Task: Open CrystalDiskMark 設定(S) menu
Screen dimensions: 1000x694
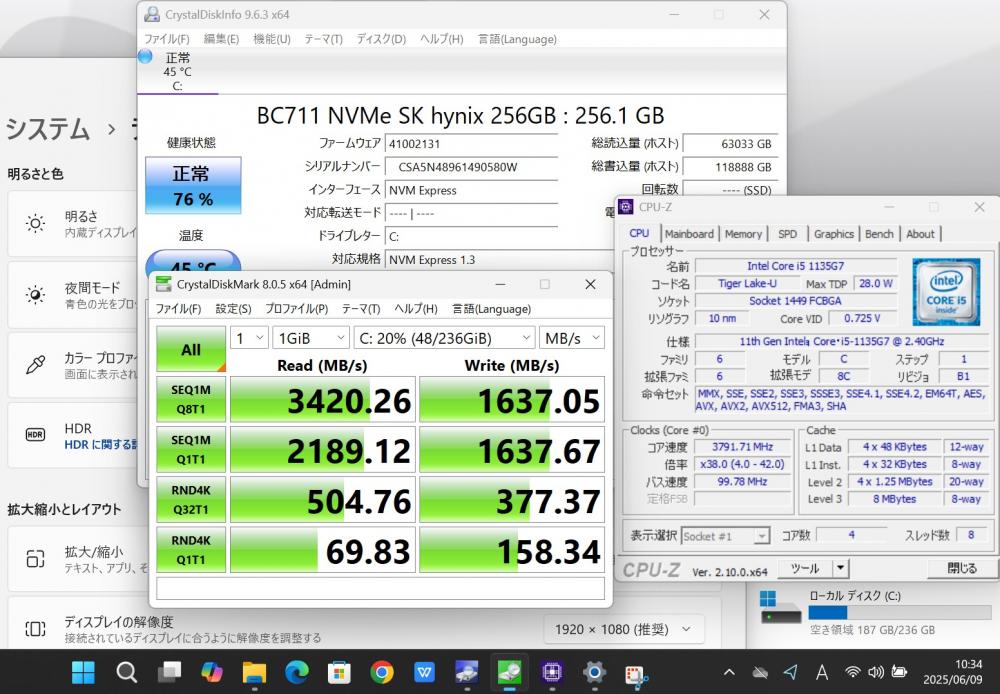Action: pos(233,309)
